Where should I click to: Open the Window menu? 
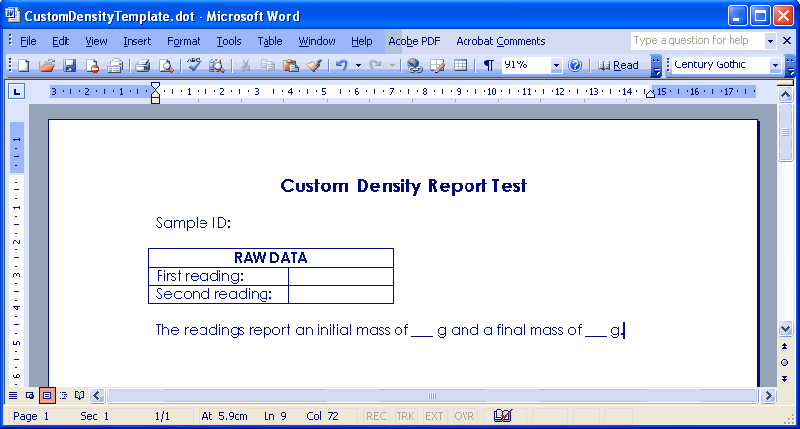coord(317,41)
